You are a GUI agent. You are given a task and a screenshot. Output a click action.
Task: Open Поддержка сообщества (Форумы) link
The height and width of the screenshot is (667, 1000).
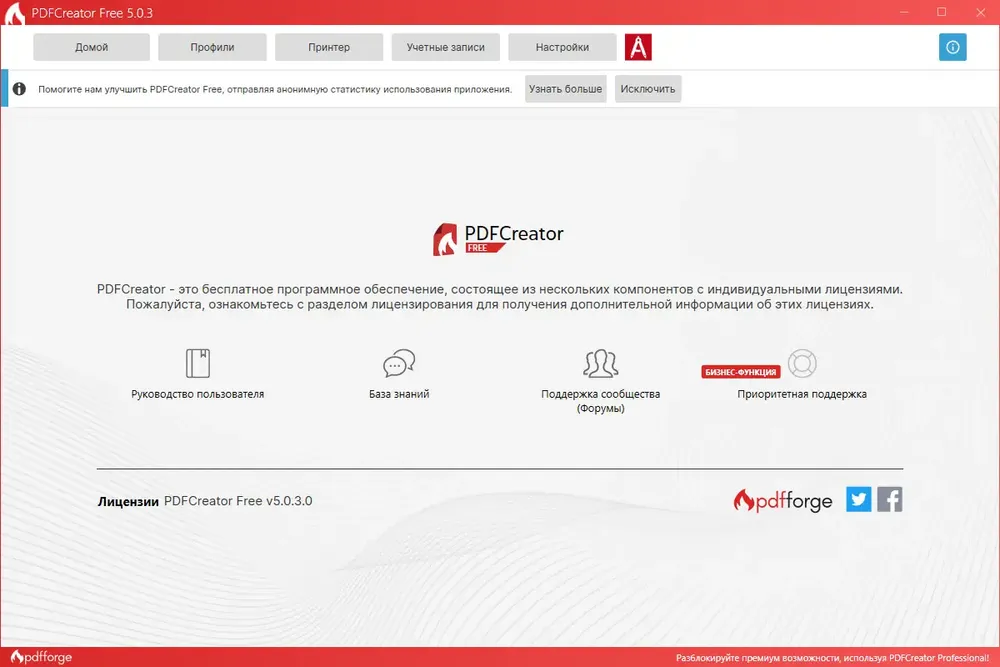[x=601, y=401]
